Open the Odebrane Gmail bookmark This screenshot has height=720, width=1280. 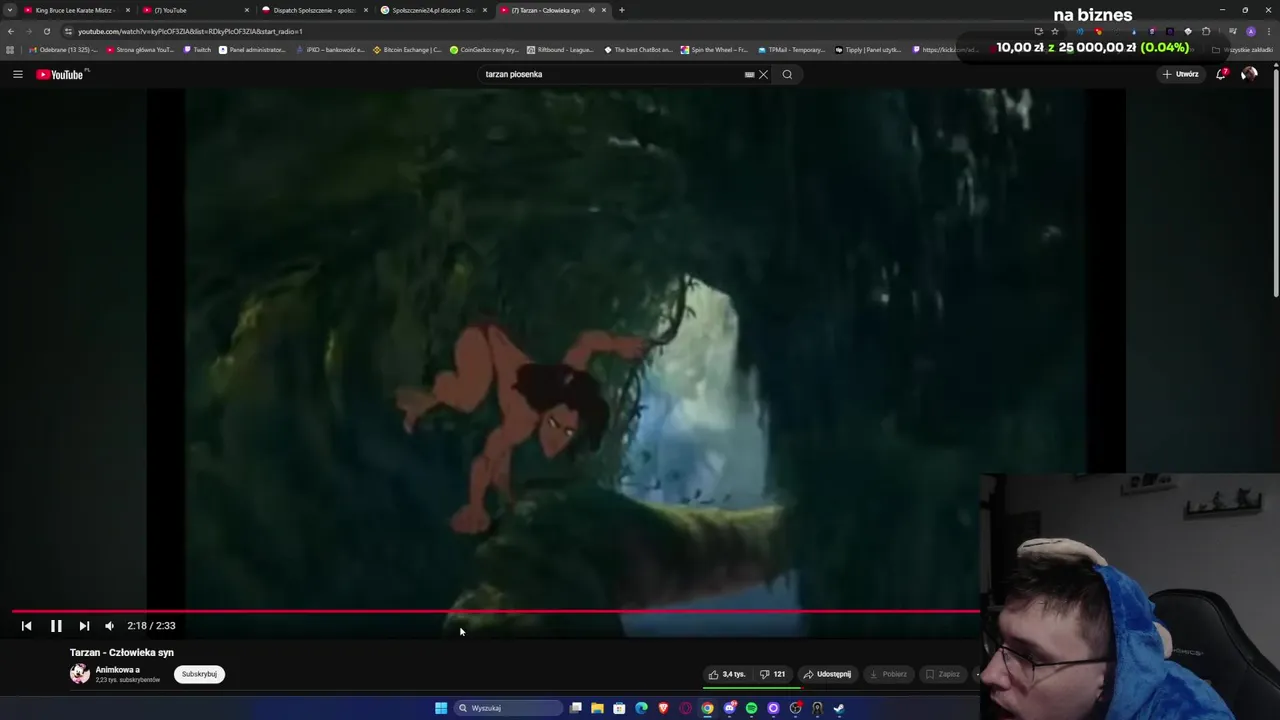click(64, 49)
